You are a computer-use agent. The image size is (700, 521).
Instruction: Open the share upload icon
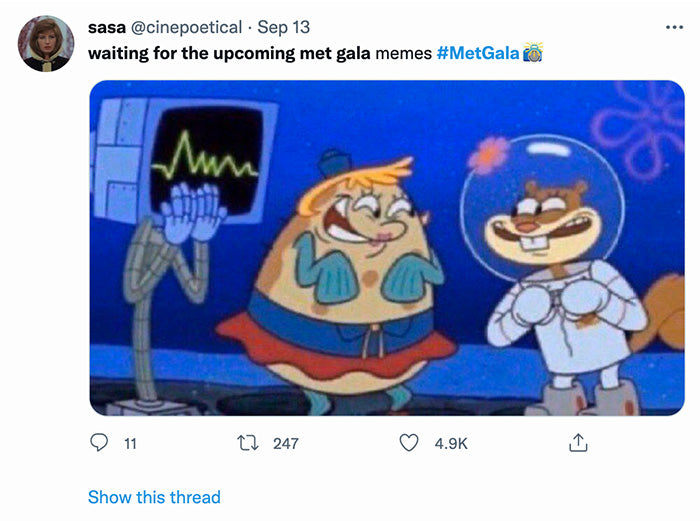(578, 442)
